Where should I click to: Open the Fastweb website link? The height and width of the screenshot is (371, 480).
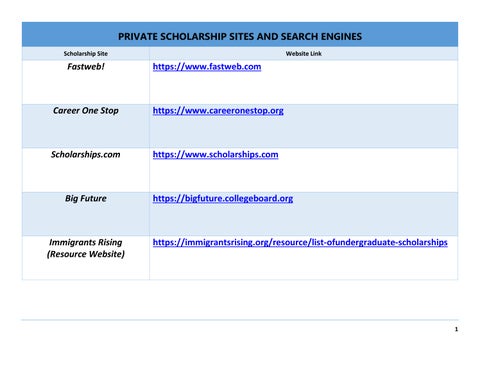coord(207,67)
